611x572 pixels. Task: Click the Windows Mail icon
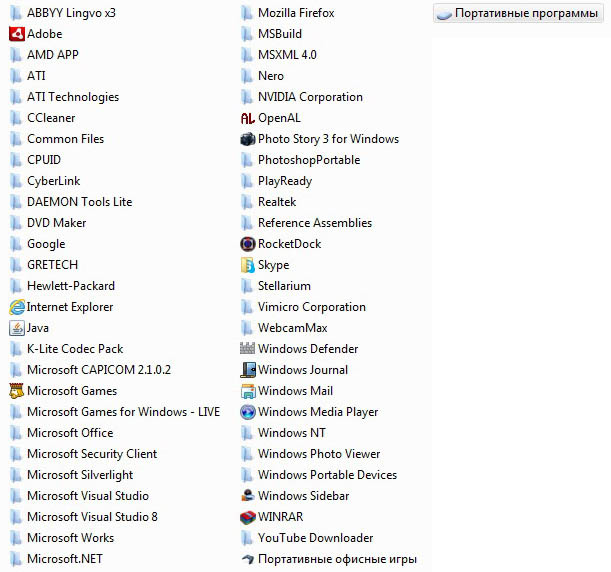pyautogui.click(x=248, y=391)
